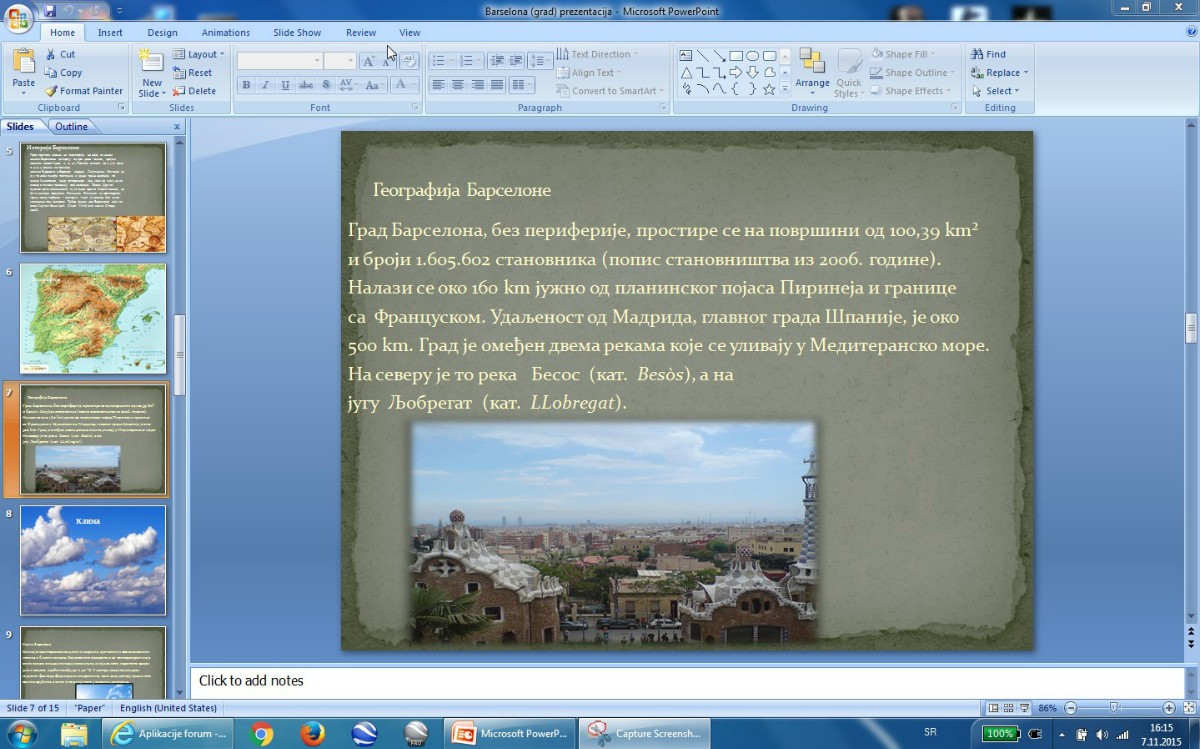Open the Animations ribbon tab
This screenshot has width=1200, height=749.
(225, 33)
